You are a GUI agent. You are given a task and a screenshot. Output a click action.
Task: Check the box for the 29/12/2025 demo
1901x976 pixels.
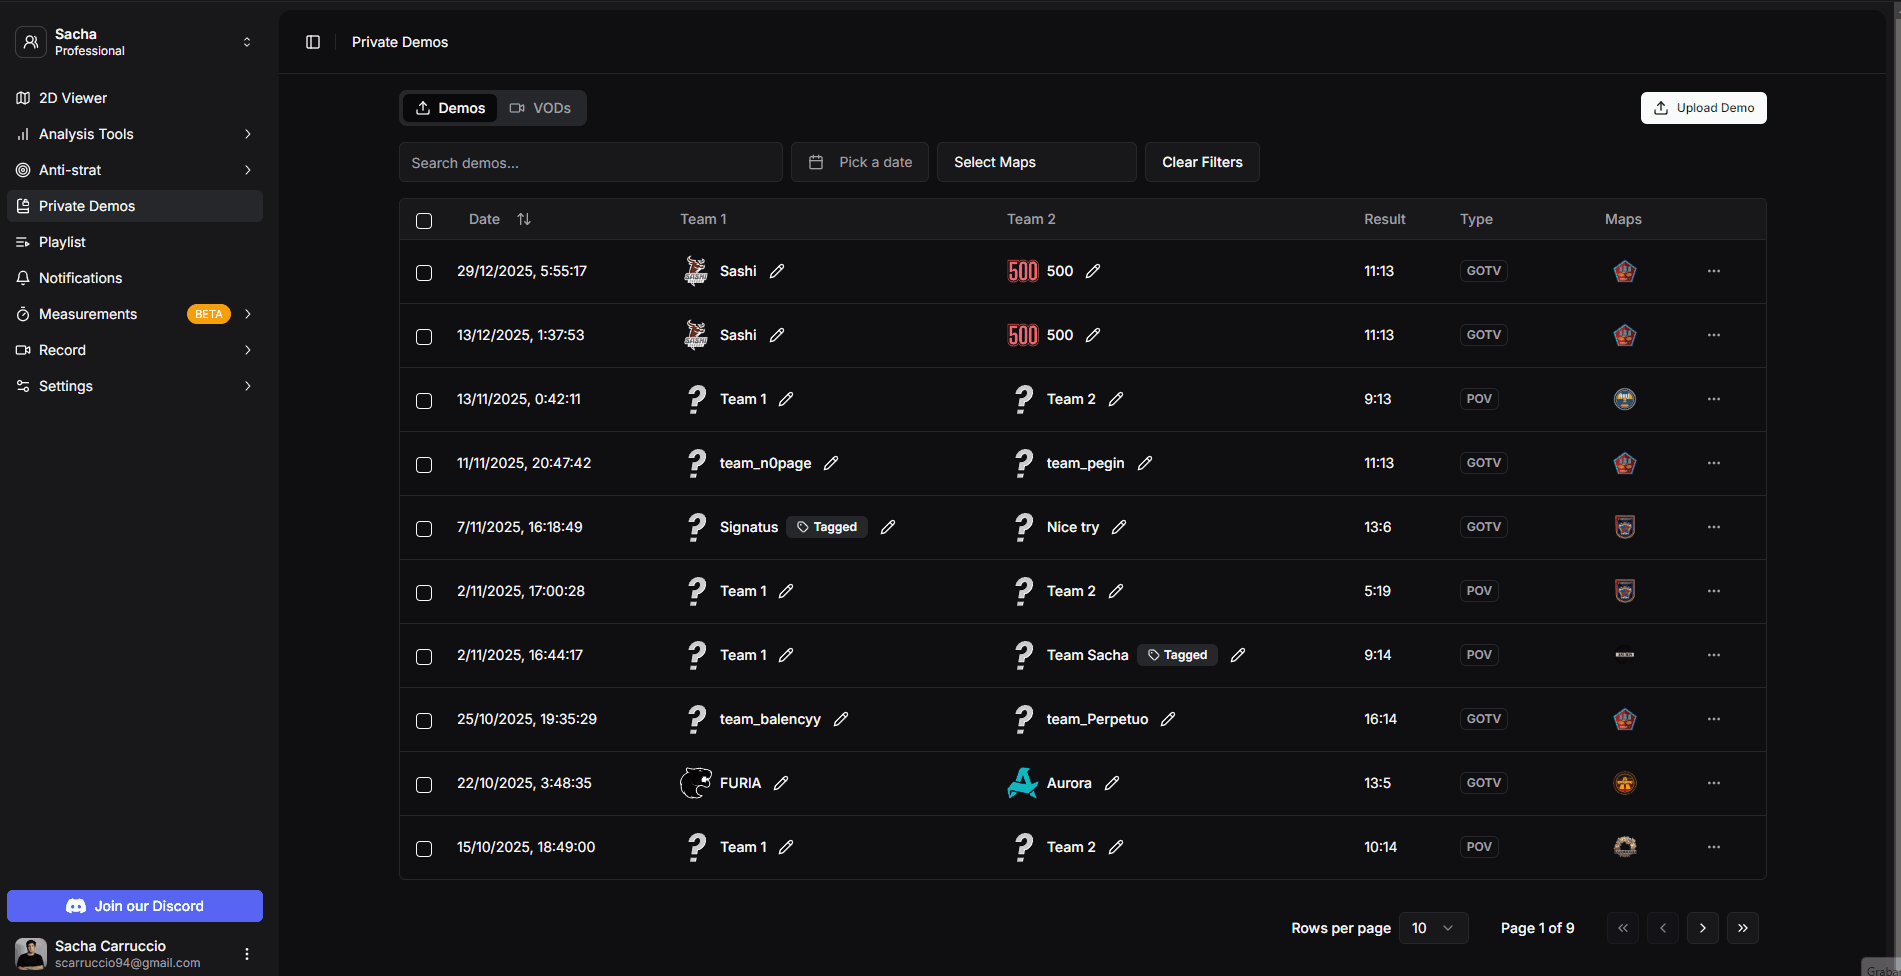click(424, 272)
